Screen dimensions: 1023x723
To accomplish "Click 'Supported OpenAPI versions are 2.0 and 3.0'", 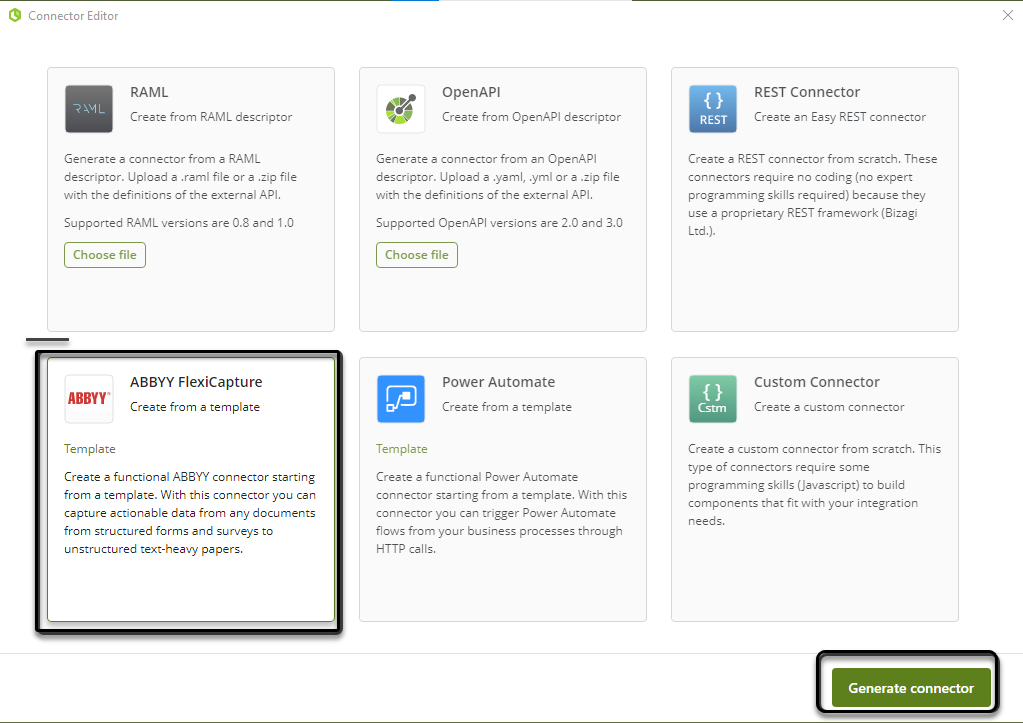I will 499,223.
